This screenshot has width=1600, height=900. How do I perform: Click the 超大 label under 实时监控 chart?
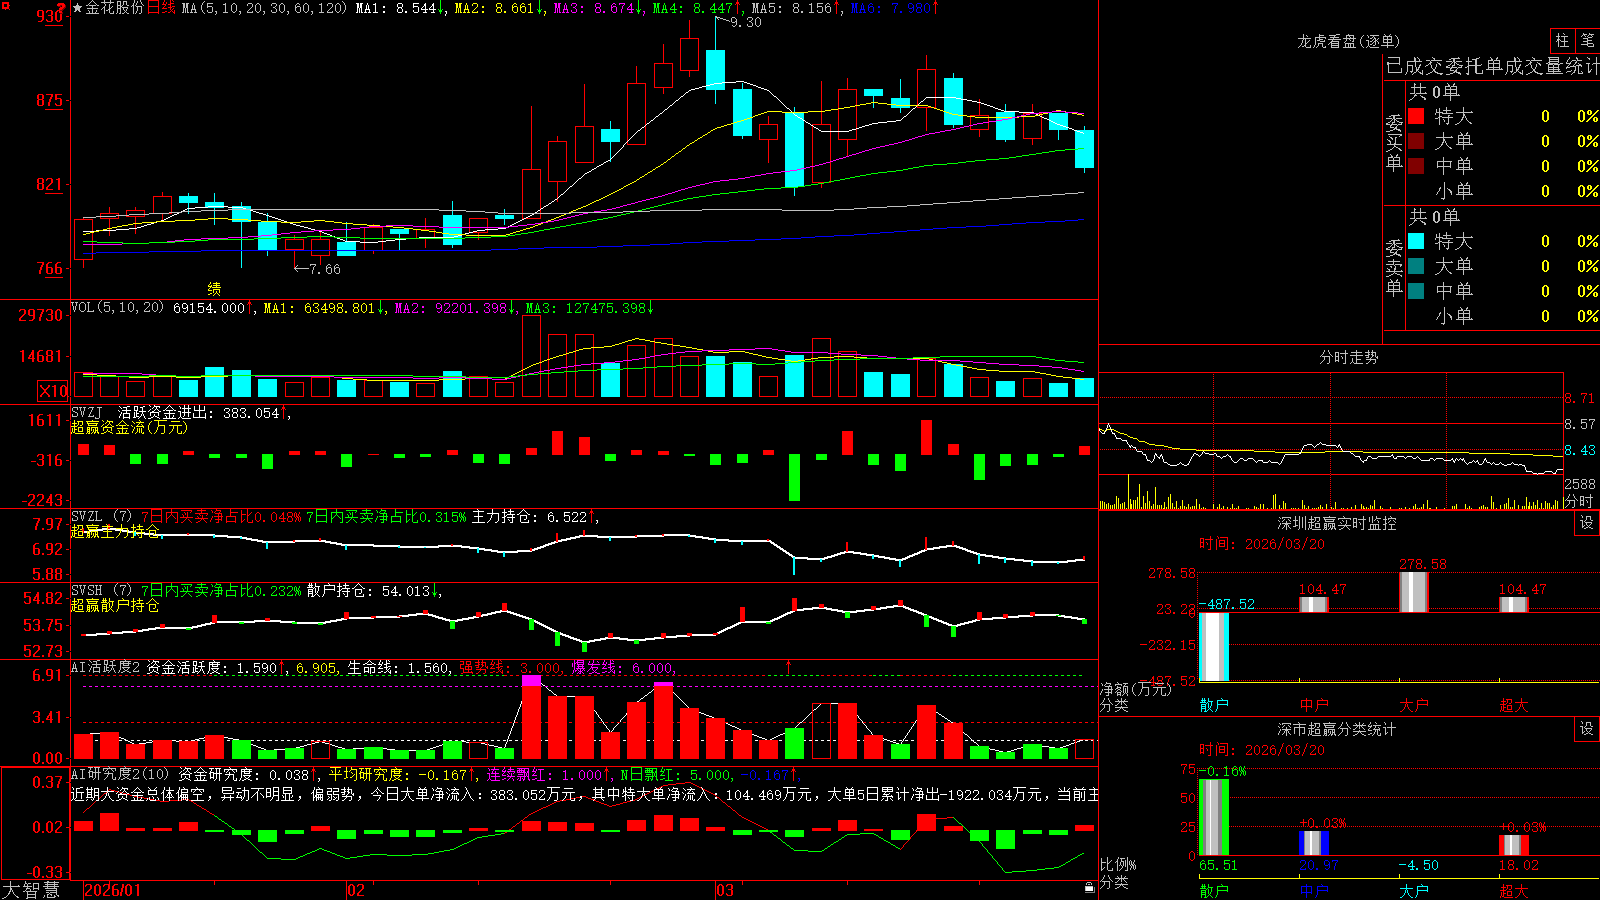pyautogui.click(x=1513, y=705)
